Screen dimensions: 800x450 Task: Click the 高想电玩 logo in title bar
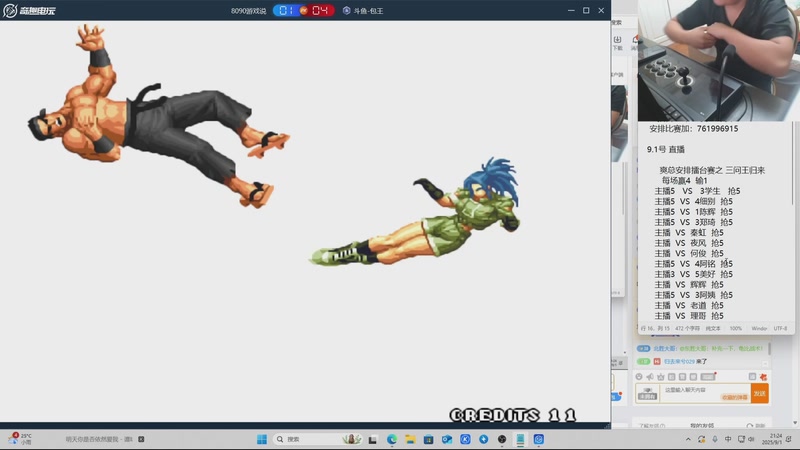pos(29,10)
